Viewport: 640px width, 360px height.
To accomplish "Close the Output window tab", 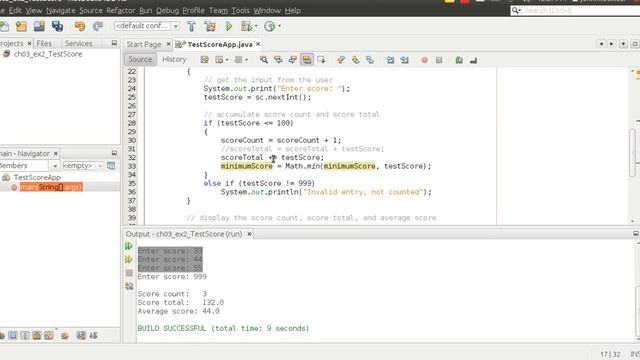I will tap(249, 234).
